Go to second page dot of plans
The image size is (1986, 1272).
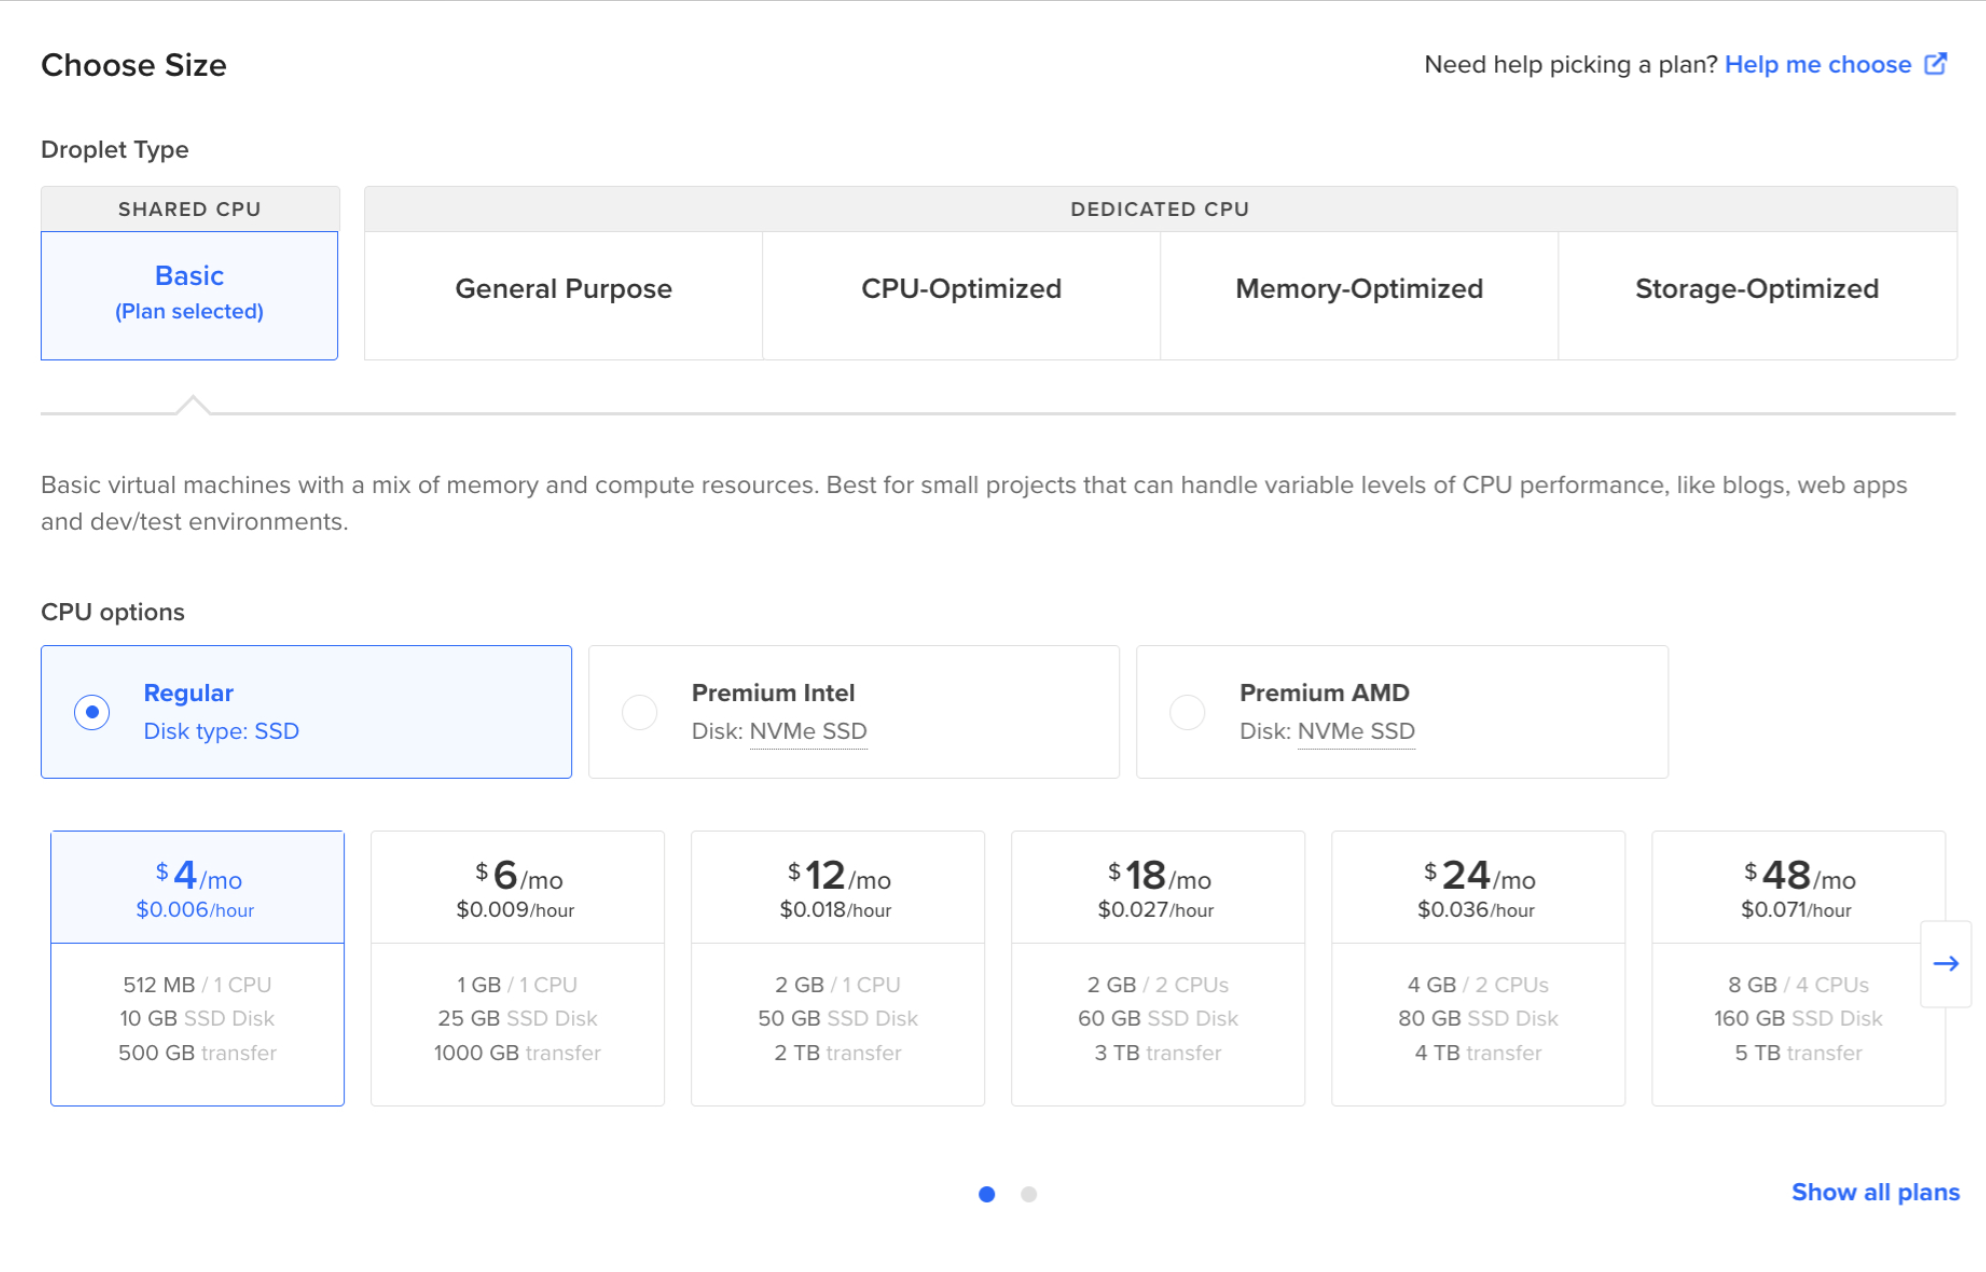[1028, 1194]
